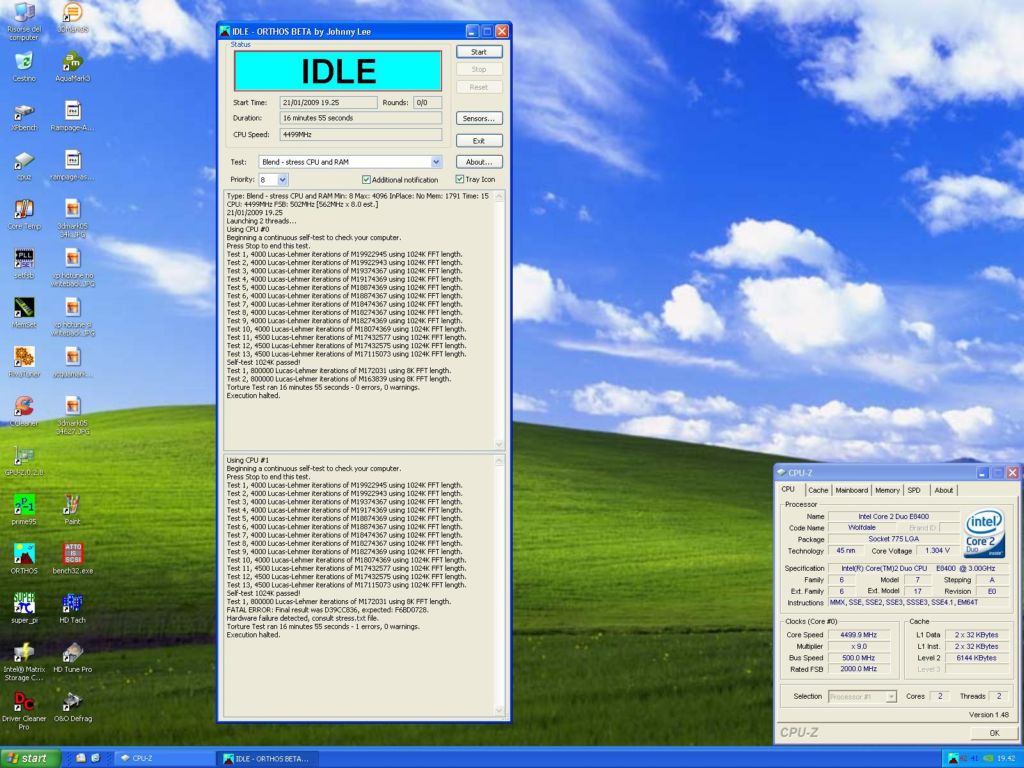The width and height of the screenshot is (1024, 768).
Task: Open the Rampage-A... document on desktop
Action: [72, 116]
